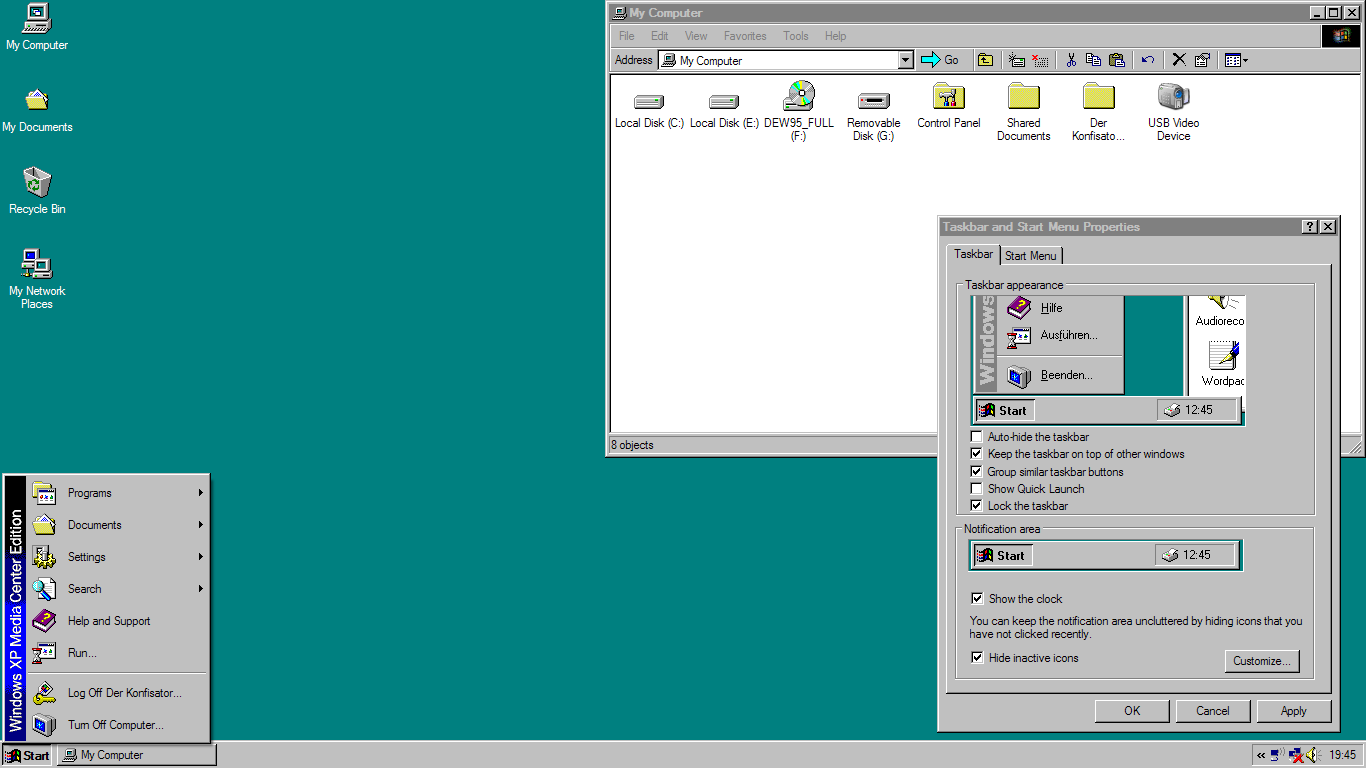Open the Control Panel icon
The image size is (1366, 768).
coord(948,98)
